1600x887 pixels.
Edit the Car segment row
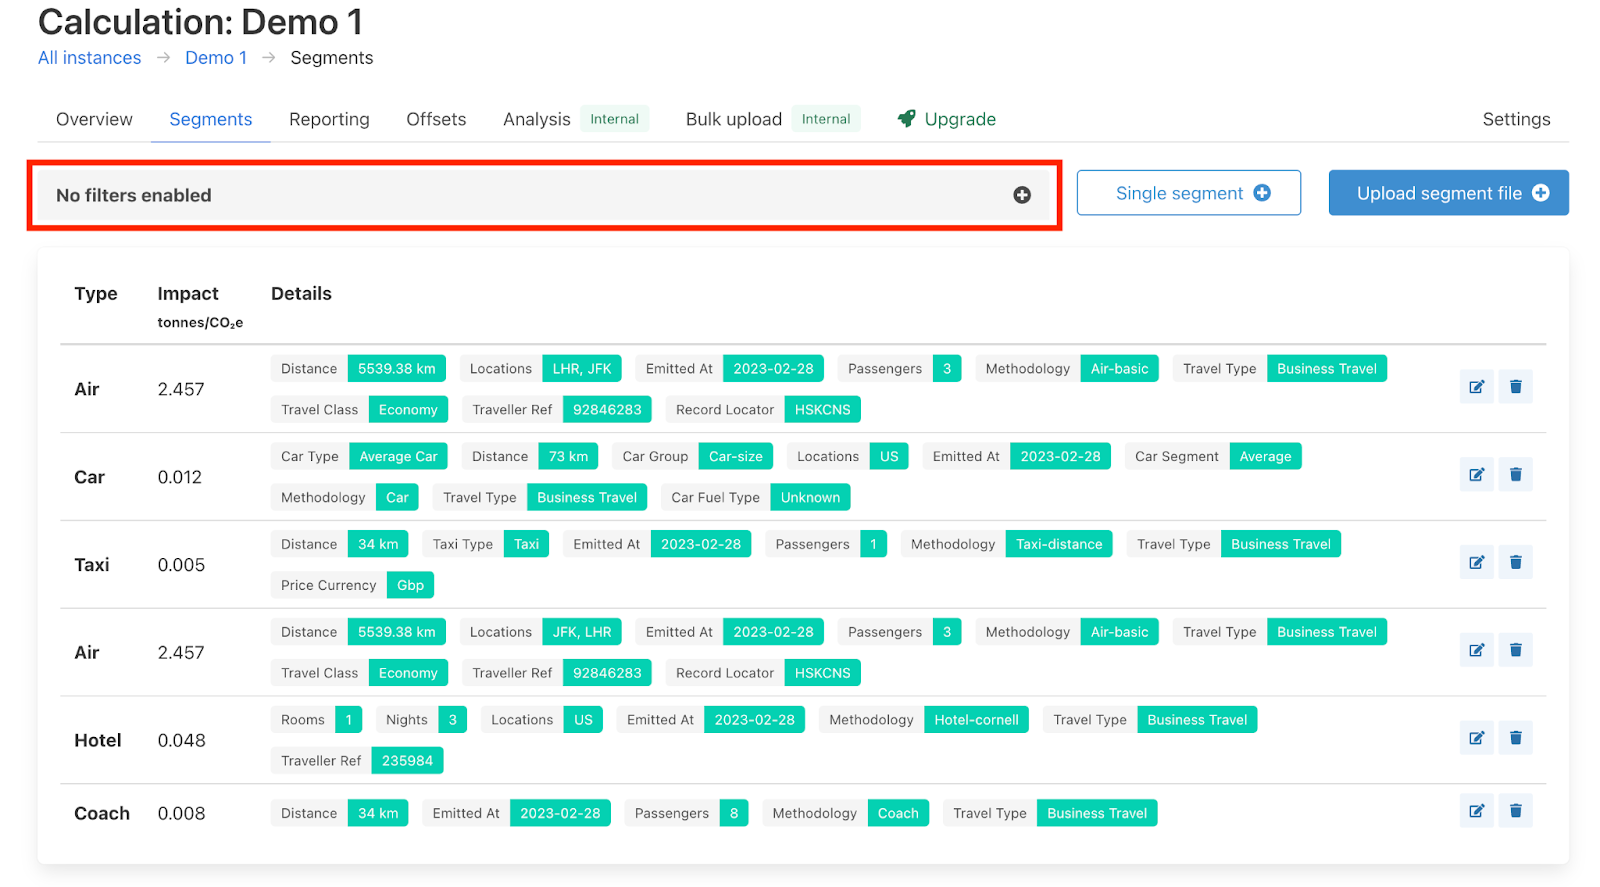click(1476, 475)
